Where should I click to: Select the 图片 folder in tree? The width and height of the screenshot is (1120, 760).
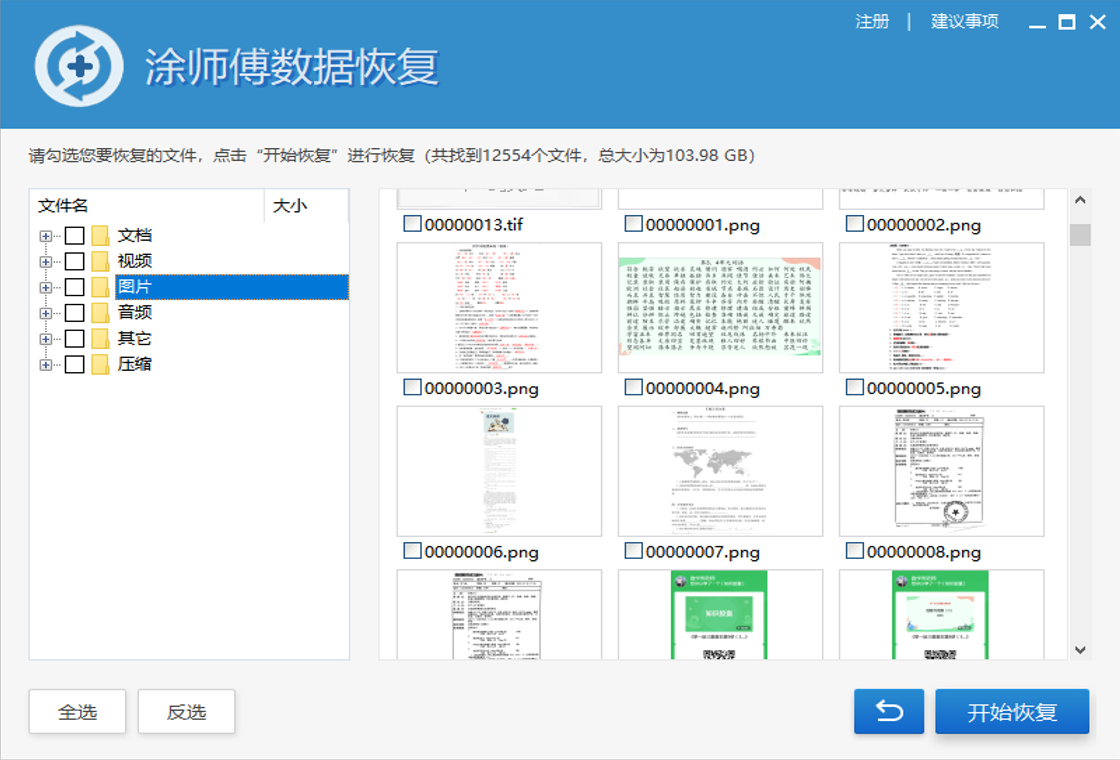tap(135, 288)
